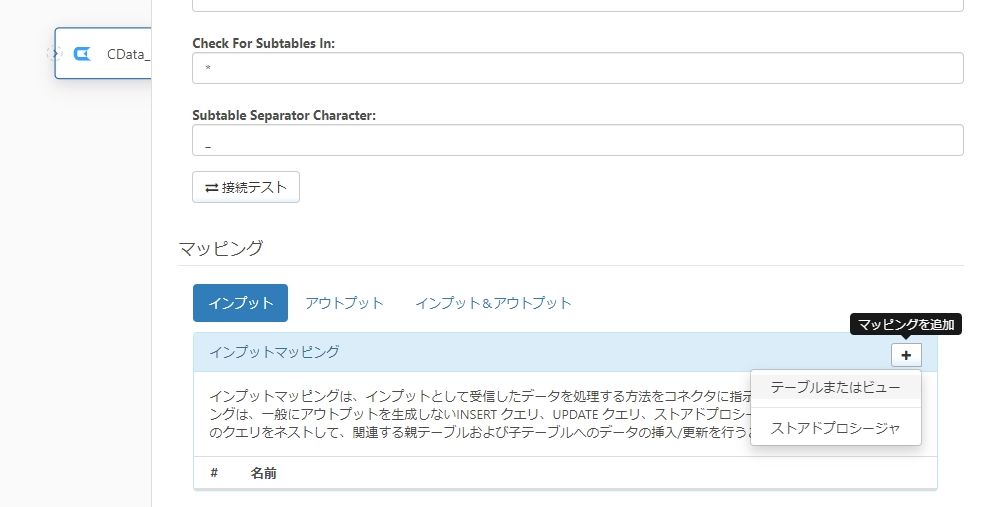Click the partially visible field at the top
This screenshot has width=984, height=507.
click(x=577, y=5)
